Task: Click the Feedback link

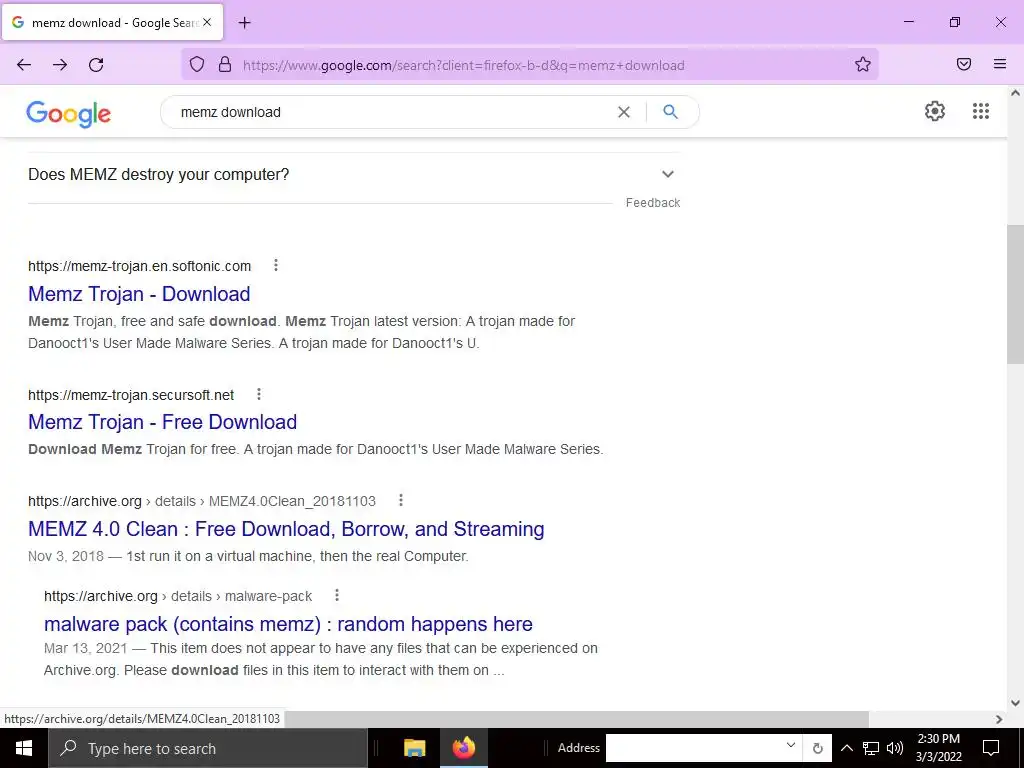Action: [653, 203]
